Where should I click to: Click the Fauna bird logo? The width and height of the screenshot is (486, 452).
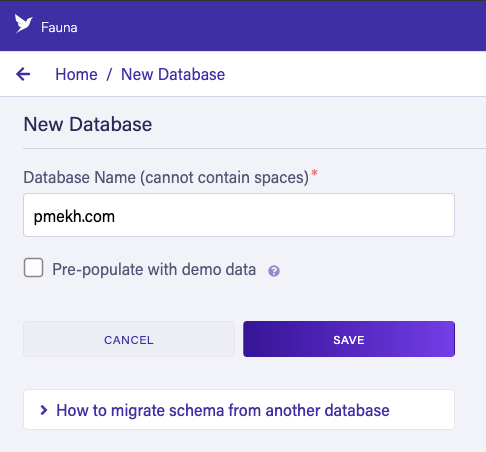pos(23,24)
